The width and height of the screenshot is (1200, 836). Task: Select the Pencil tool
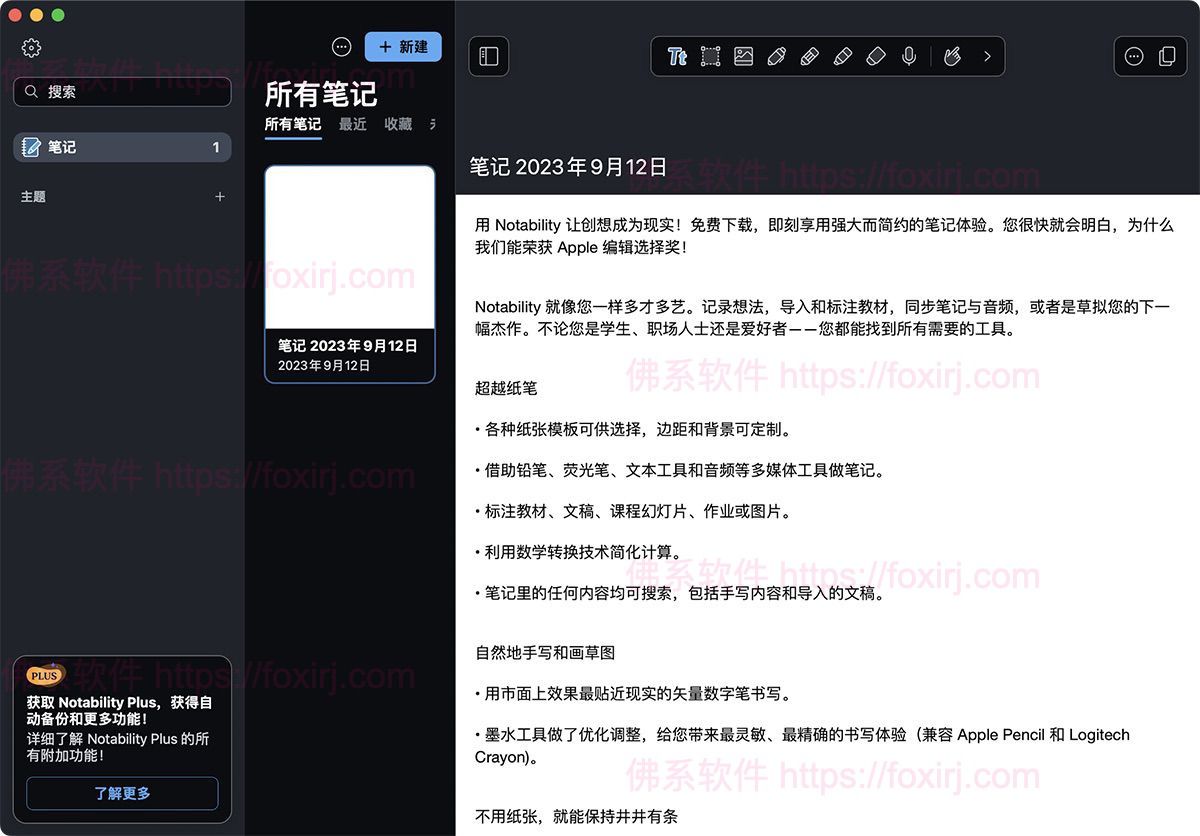[x=809, y=57]
